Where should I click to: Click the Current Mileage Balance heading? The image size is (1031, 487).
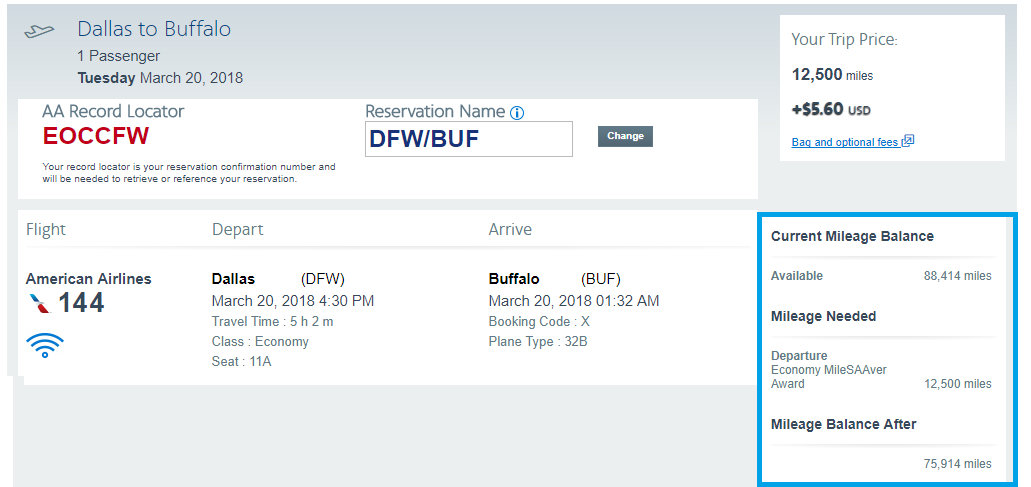[x=852, y=236]
